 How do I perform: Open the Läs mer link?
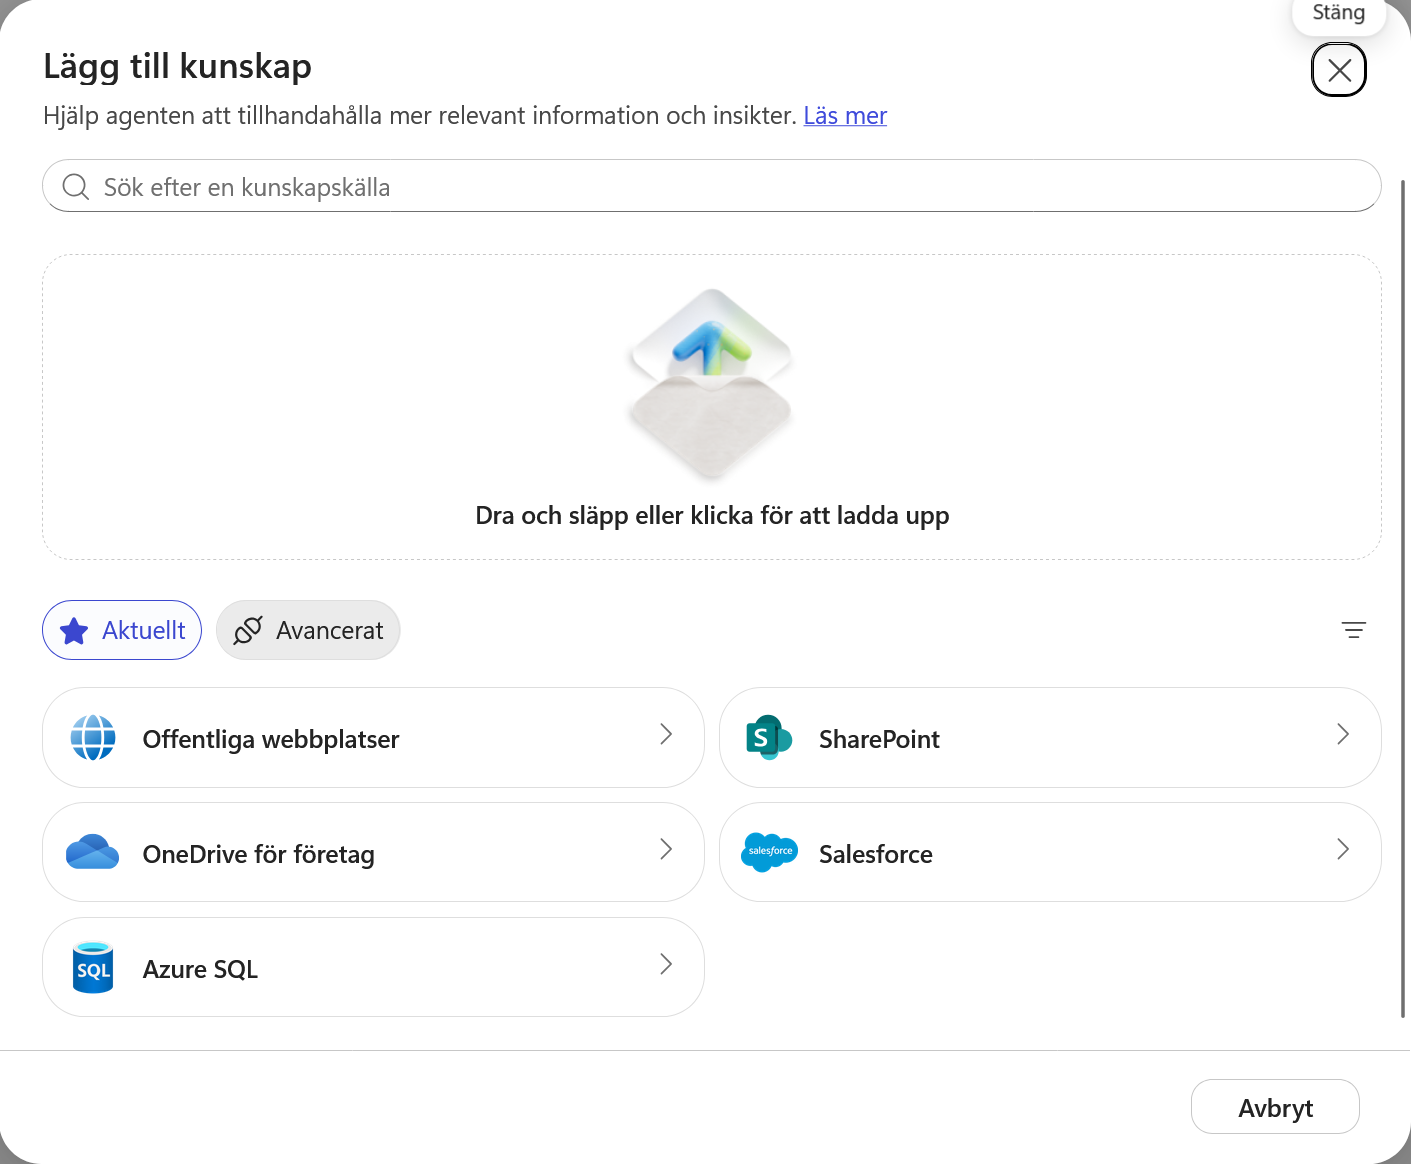tap(845, 116)
